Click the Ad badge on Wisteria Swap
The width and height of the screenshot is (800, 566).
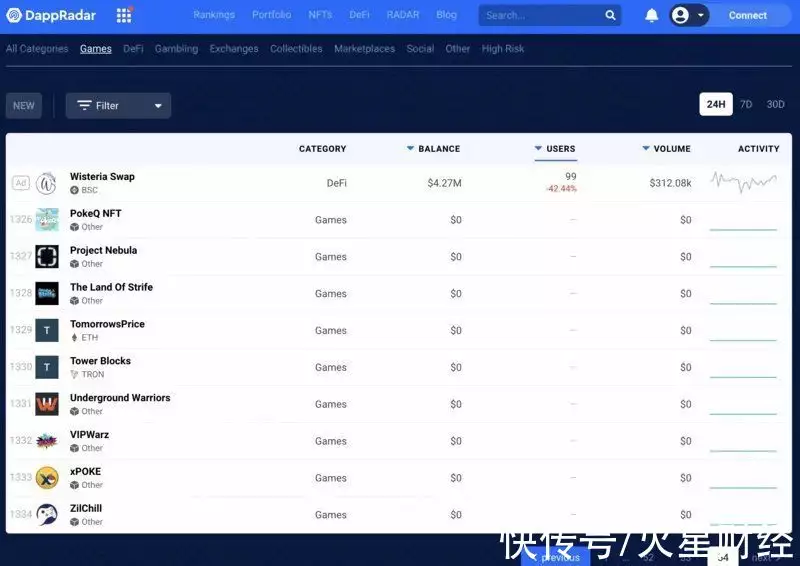click(21, 183)
